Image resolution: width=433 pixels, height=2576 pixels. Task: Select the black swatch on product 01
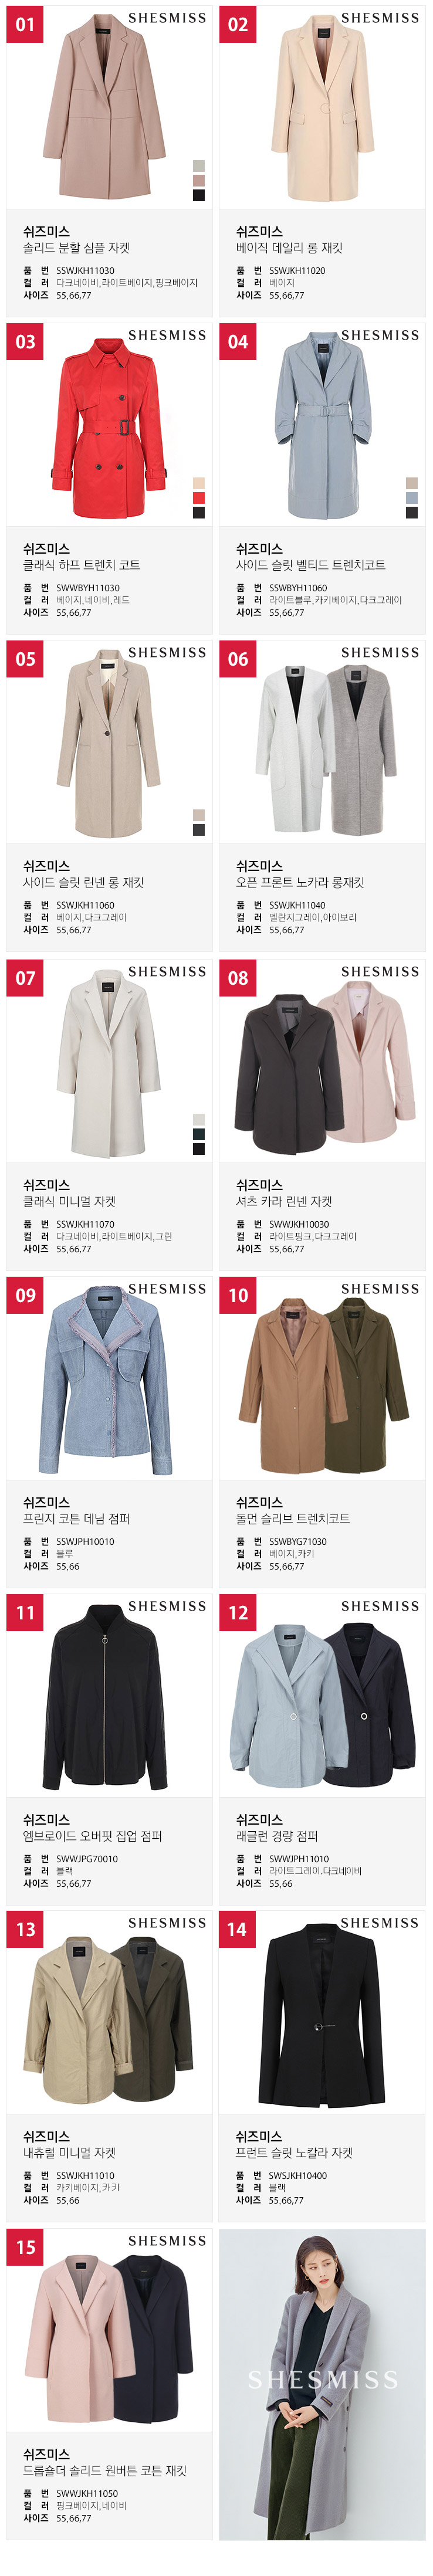199,196
